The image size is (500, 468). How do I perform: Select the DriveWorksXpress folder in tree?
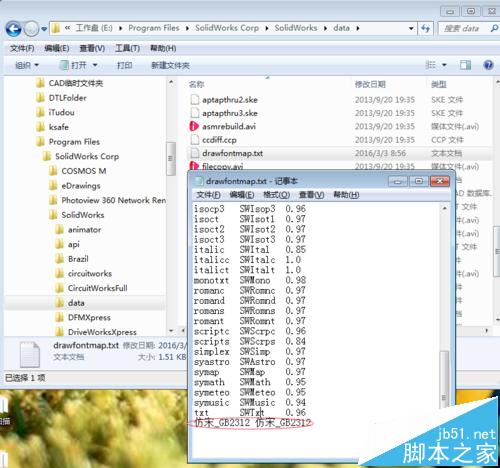96,332
